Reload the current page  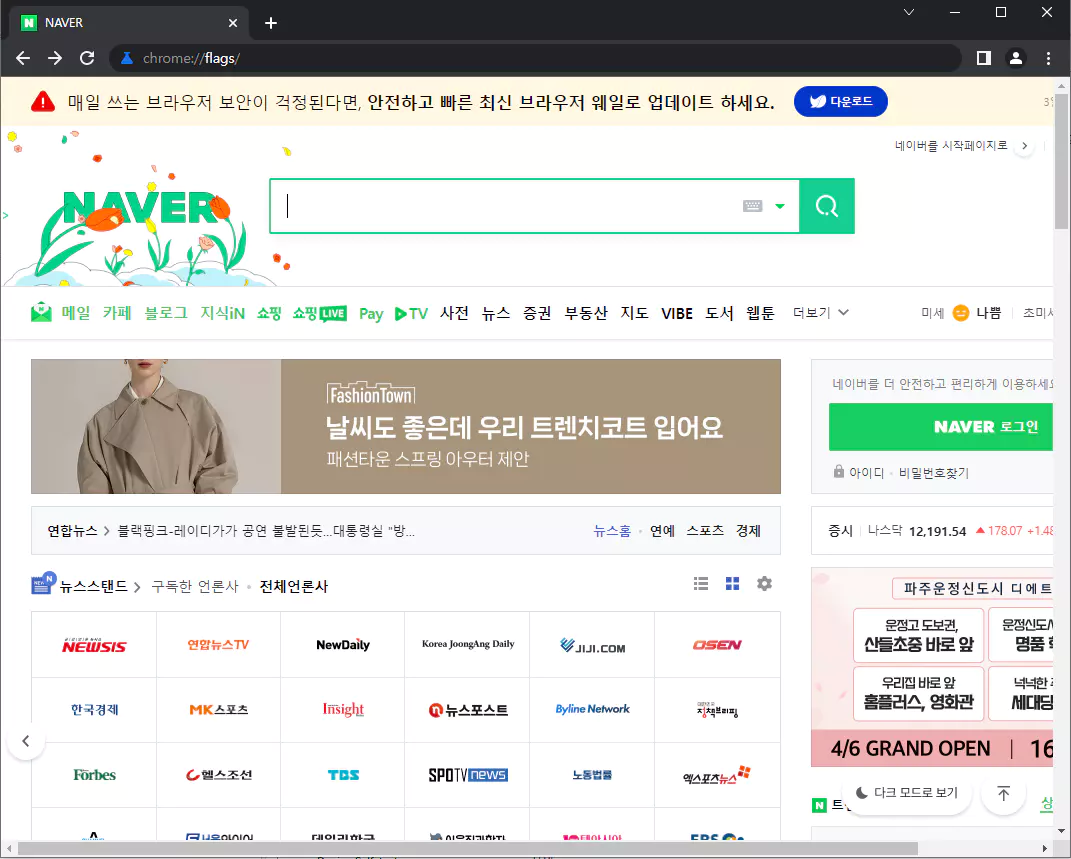click(x=87, y=58)
